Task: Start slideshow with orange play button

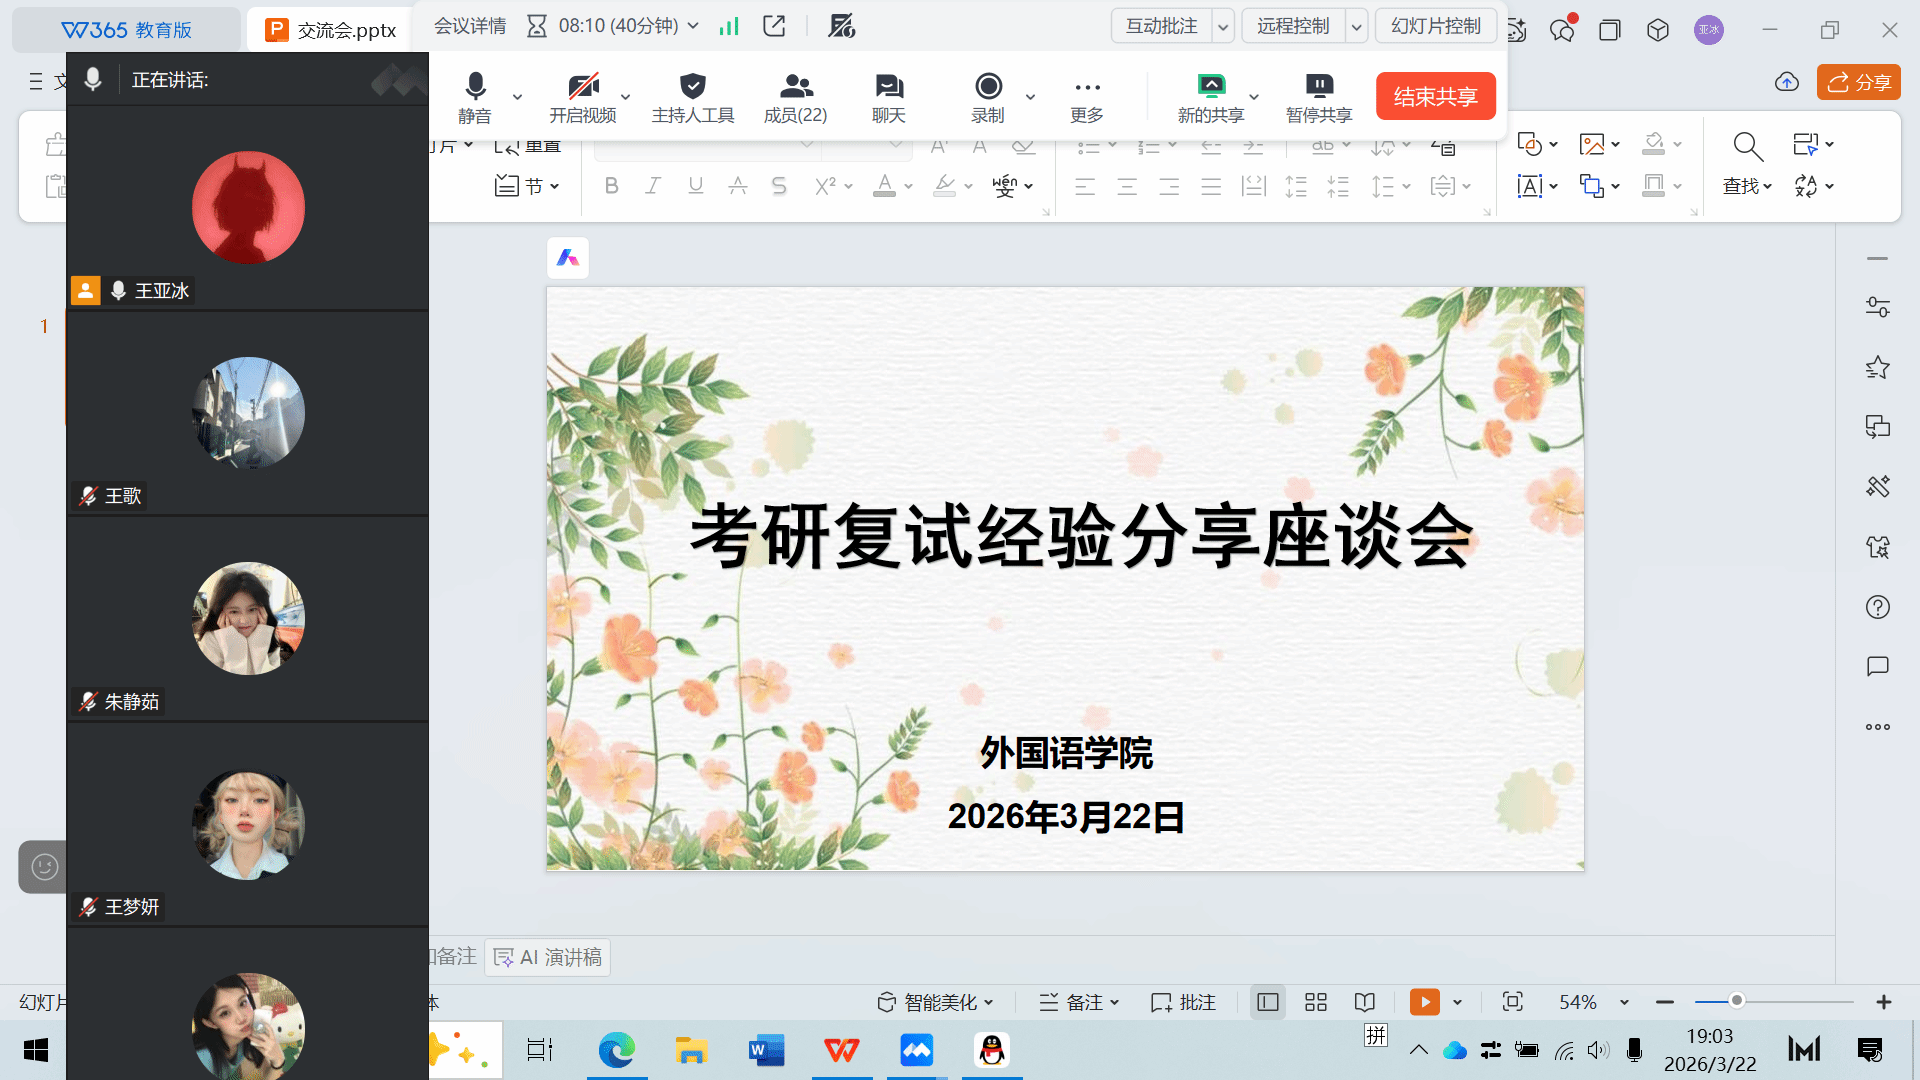Action: click(x=1424, y=1002)
